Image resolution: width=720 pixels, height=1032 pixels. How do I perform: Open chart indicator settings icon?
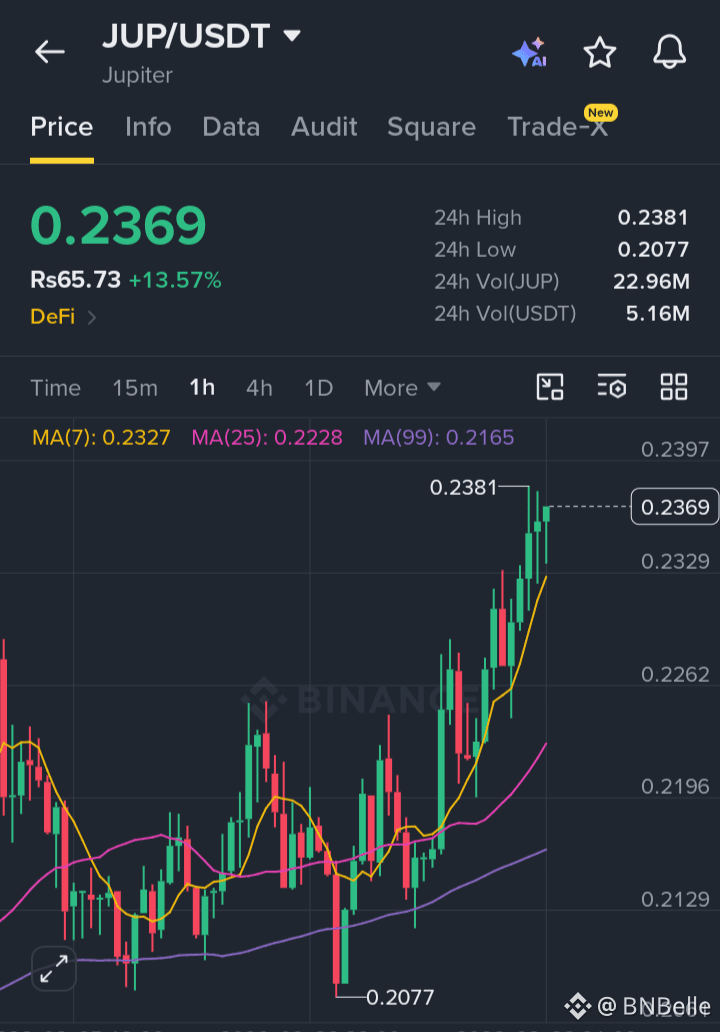(x=611, y=387)
